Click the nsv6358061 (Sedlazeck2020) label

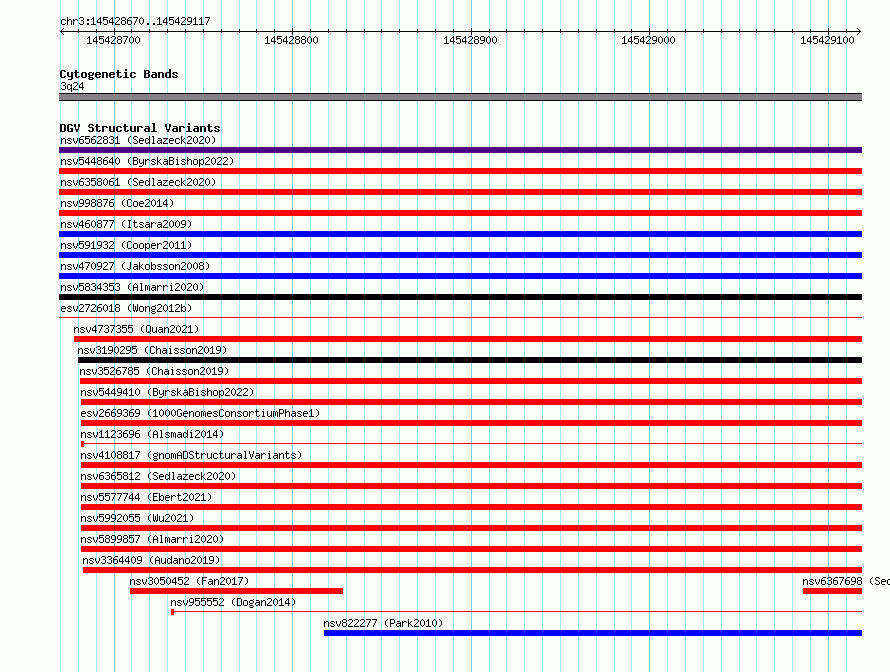pos(138,182)
